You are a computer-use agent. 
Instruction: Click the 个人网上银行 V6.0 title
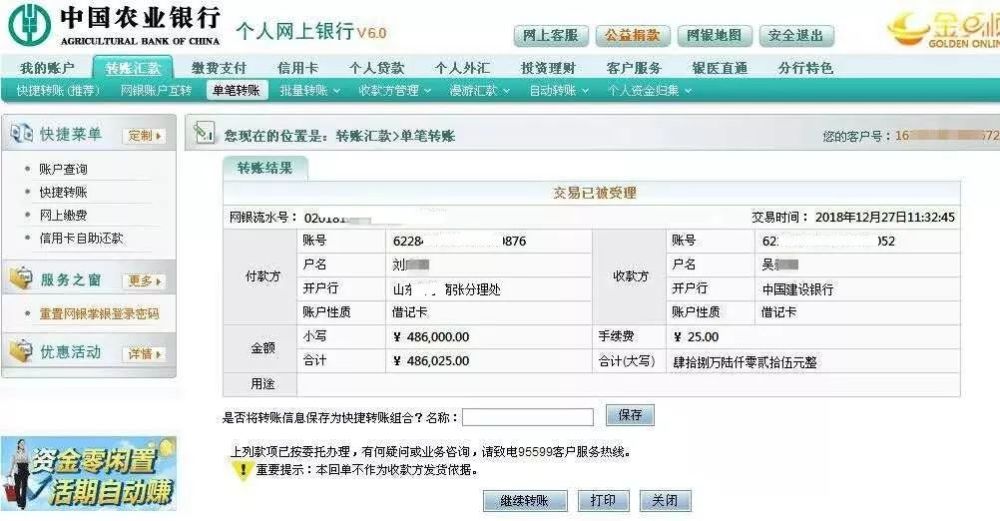(x=311, y=31)
